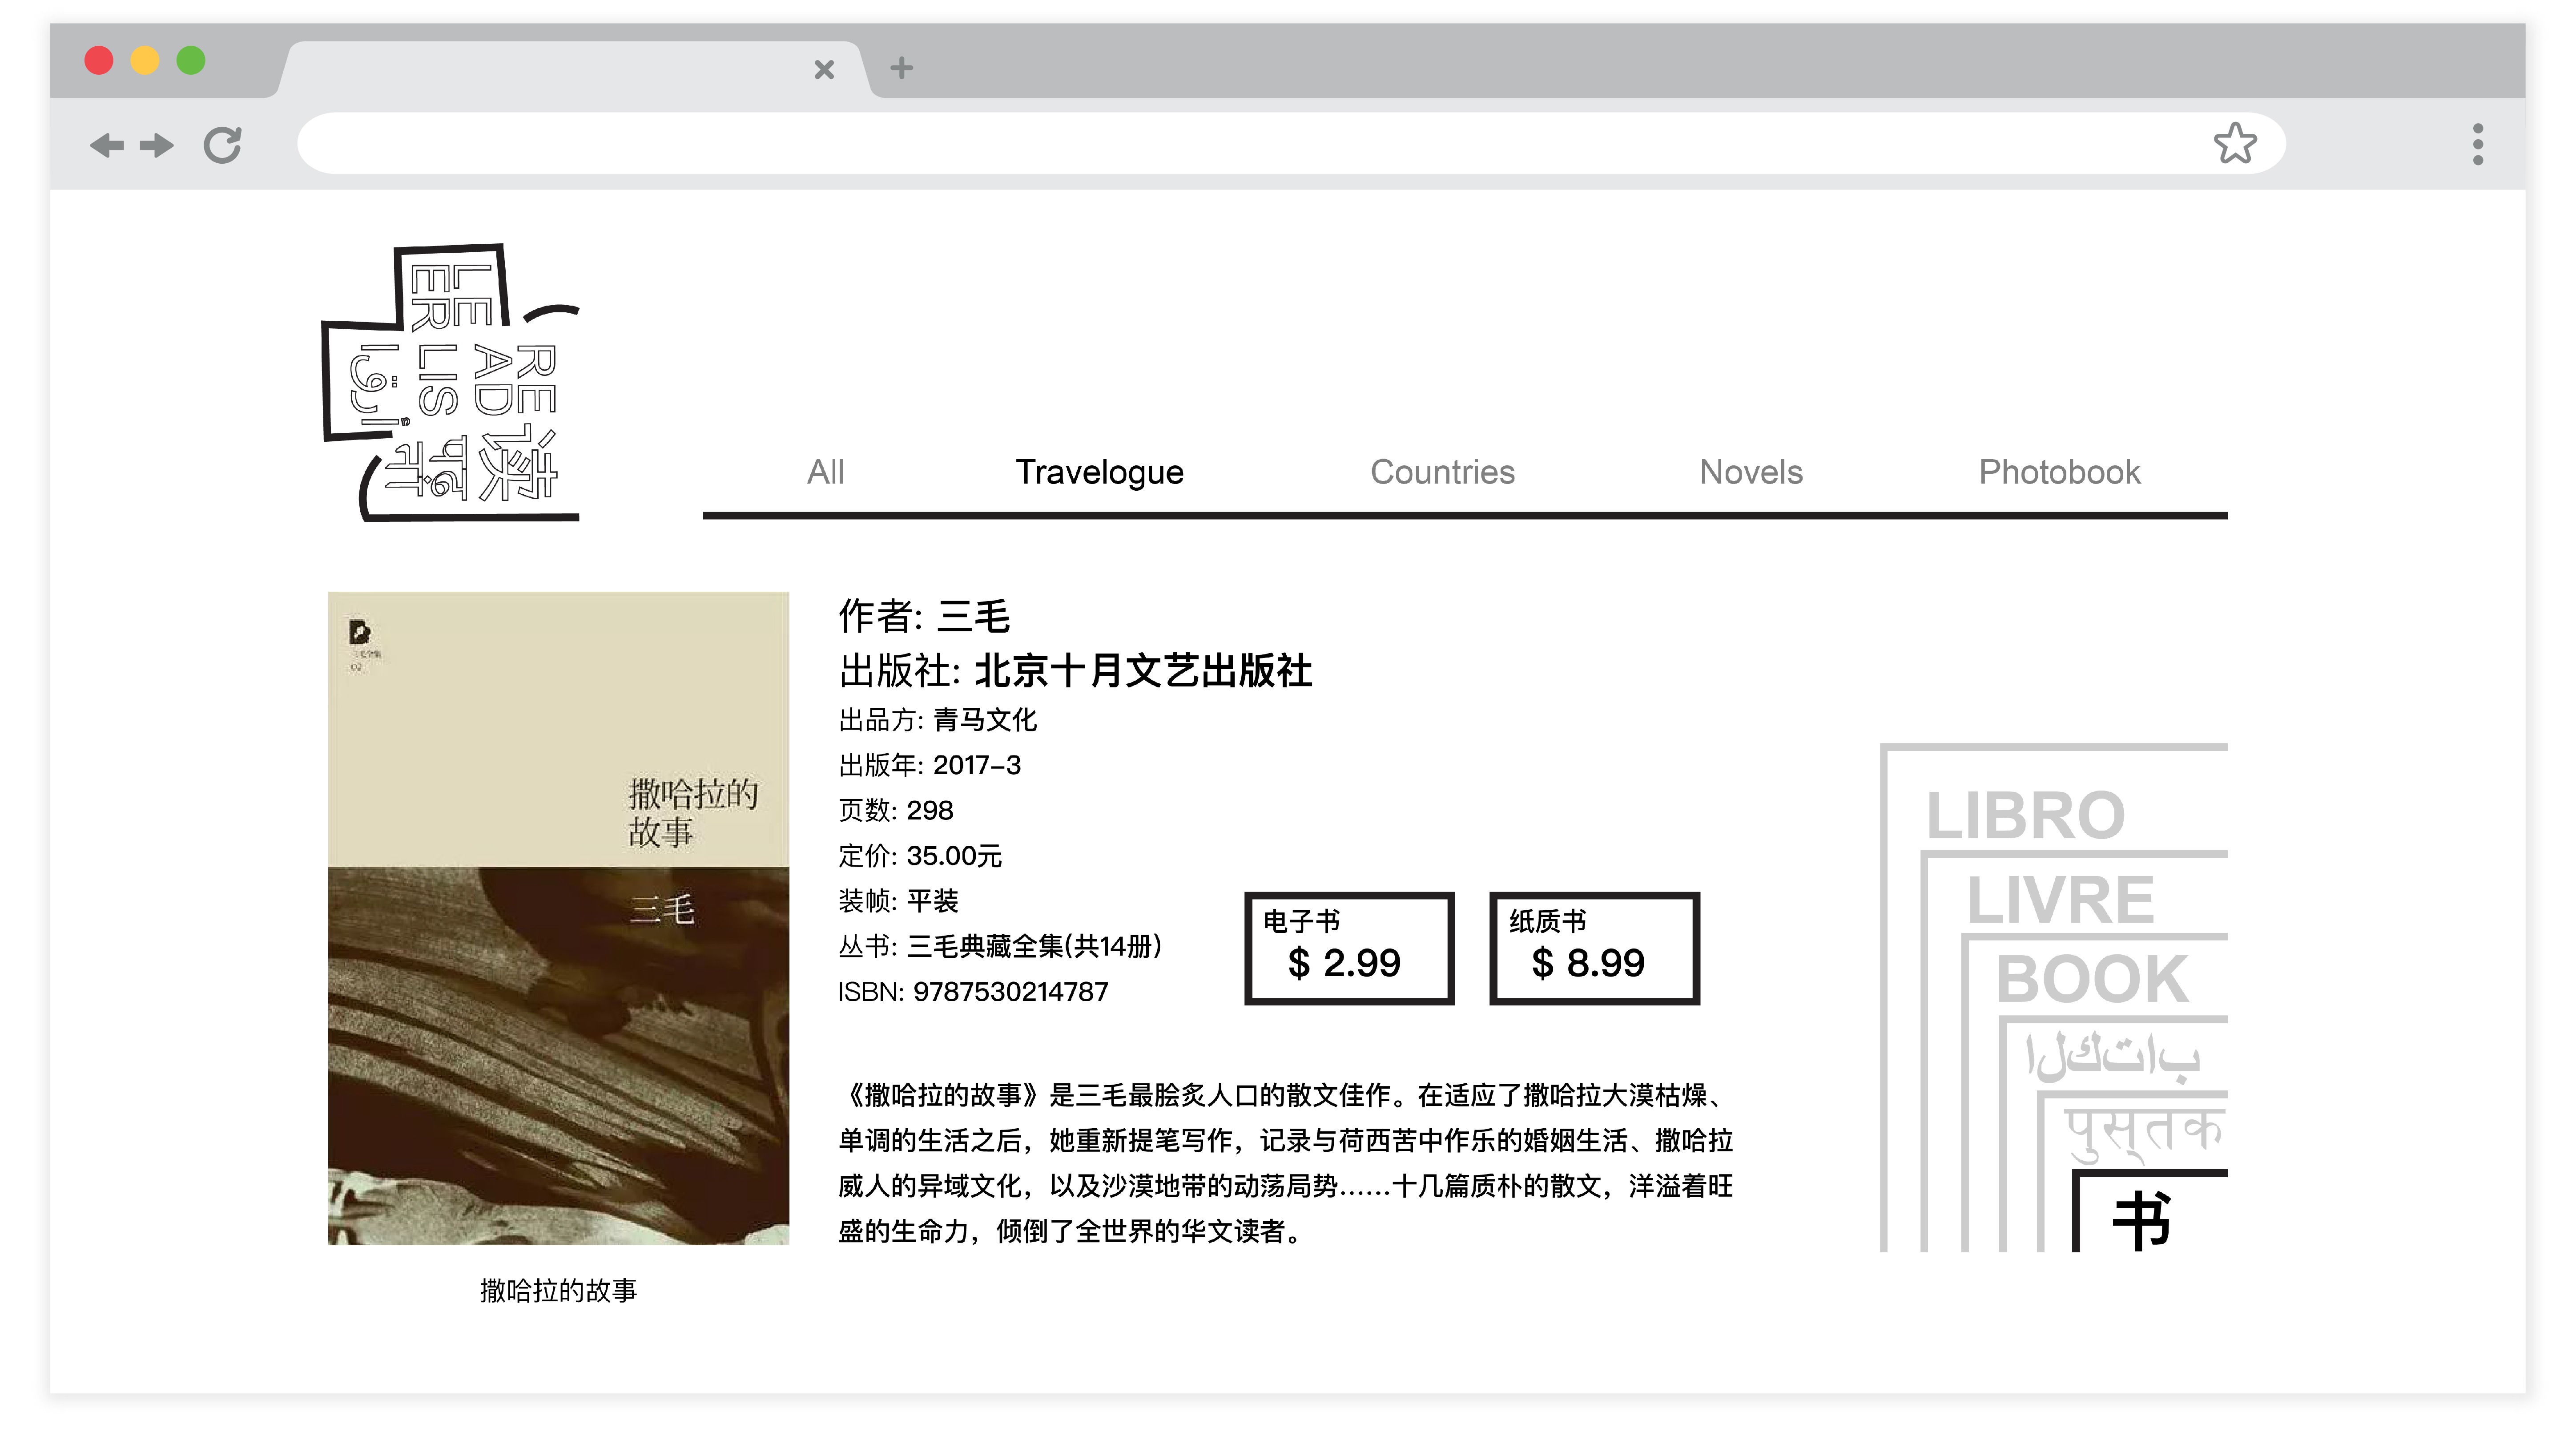
Task: Switch to the All category tab
Action: pos(825,472)
